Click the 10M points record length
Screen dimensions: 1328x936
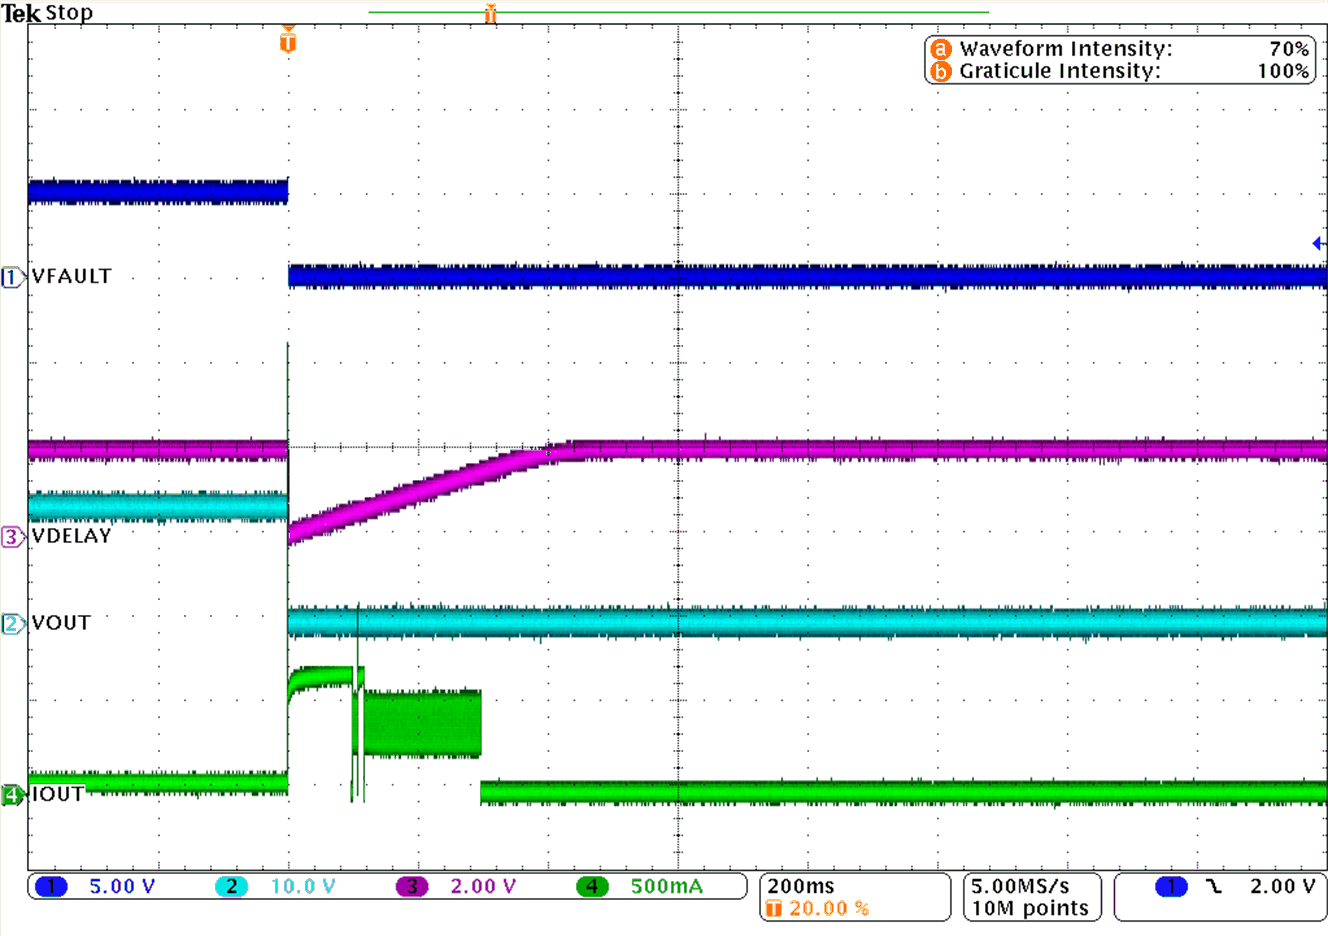click(x=1029, y=908)
